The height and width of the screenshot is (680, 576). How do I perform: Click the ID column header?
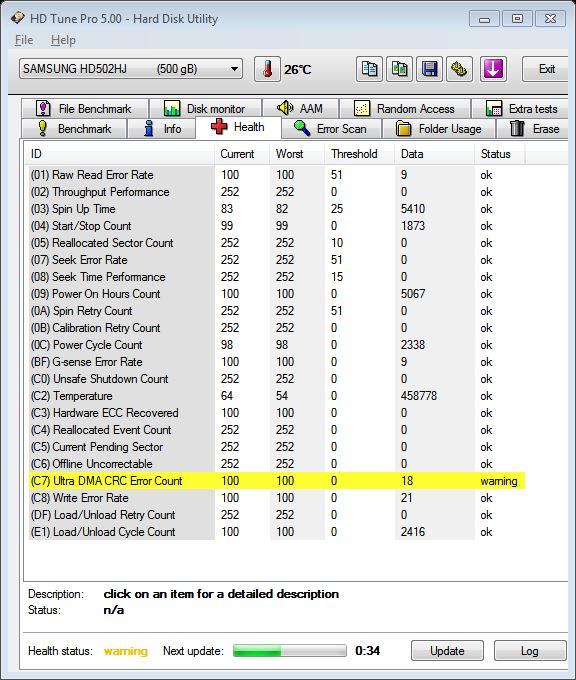(x=119, y=154)
